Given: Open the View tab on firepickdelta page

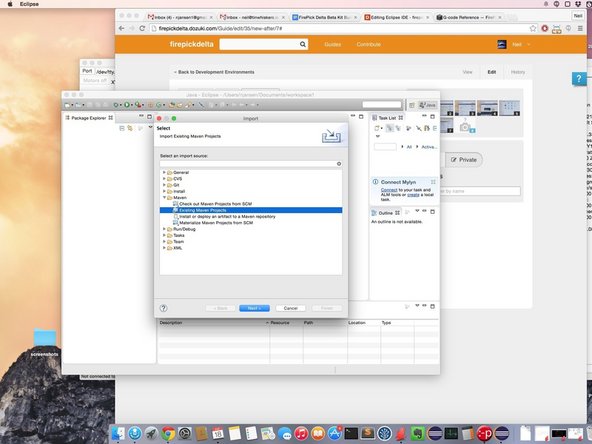Looking at the screenshot, I should (x=467, y=72).
